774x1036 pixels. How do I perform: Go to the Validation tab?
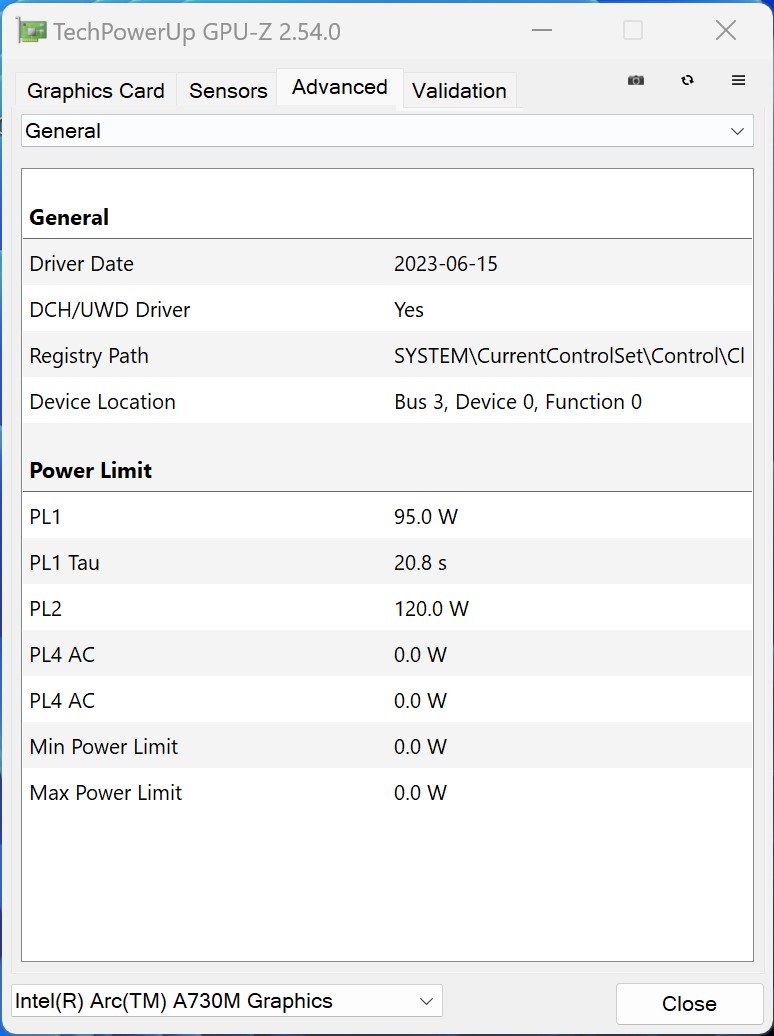click(459, 91)
